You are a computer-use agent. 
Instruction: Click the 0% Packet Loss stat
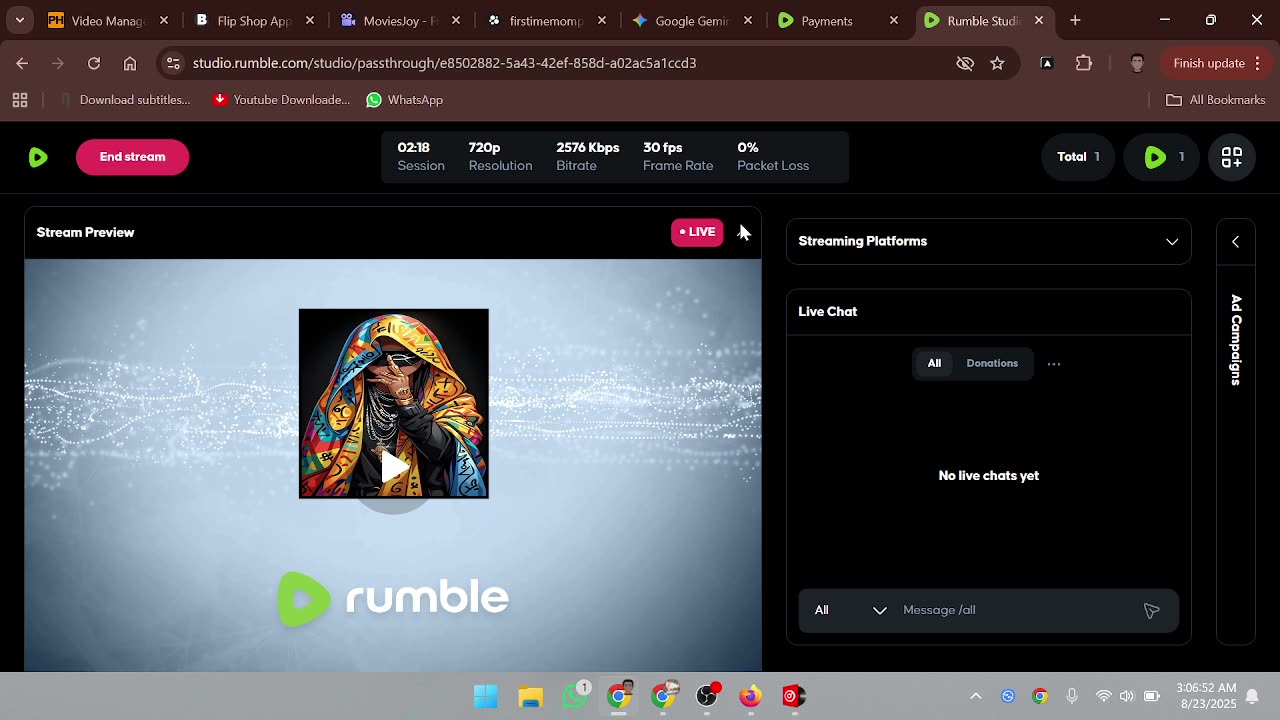coord(773,157)
